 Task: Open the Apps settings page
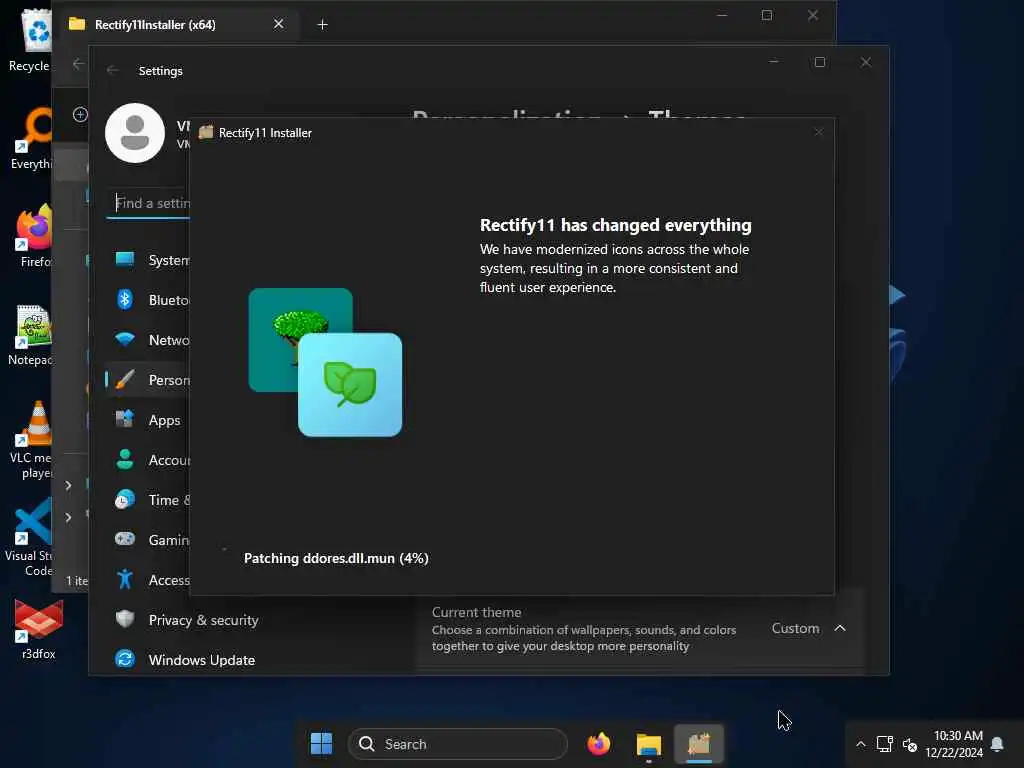click(x=164, y=420)
